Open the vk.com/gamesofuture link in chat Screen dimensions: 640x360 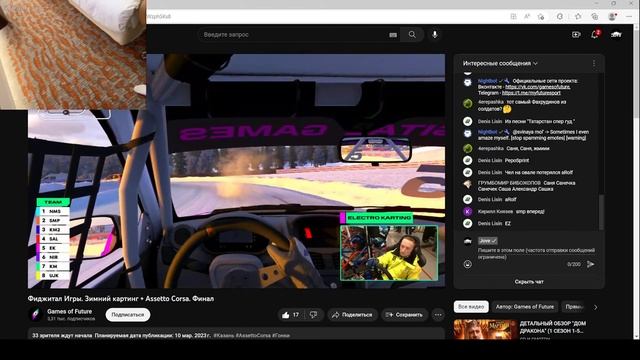pyautogui.click(x=538, y=87)
